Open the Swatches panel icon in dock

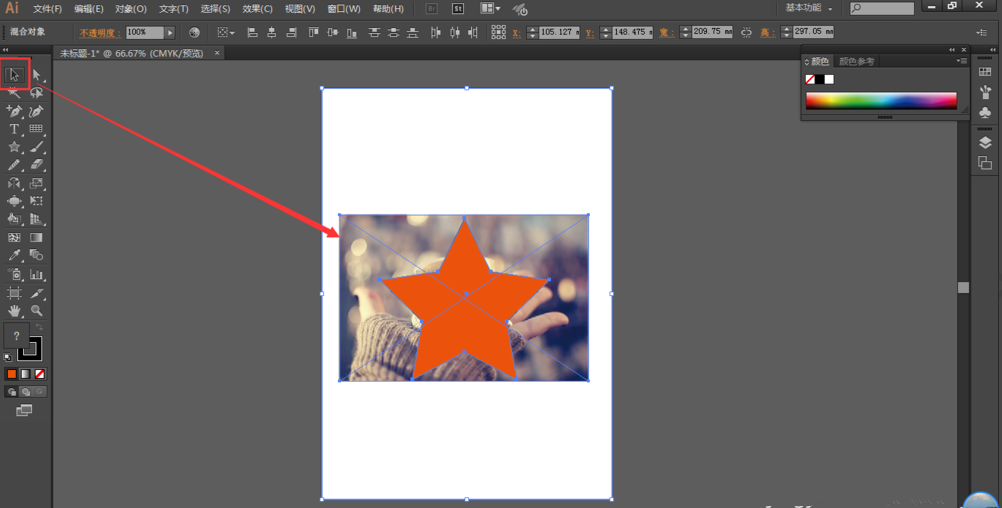click(x=985, y=72)
